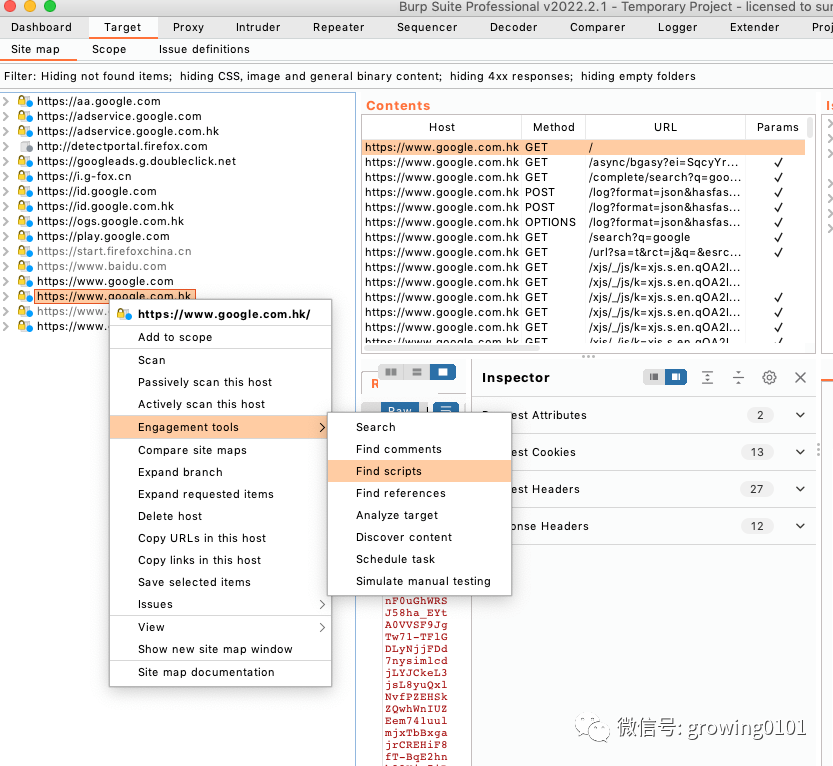The width and height of the screenshot is (833, 766).
Task: Select the /search?q=google request row
Action: click(583, 237)
